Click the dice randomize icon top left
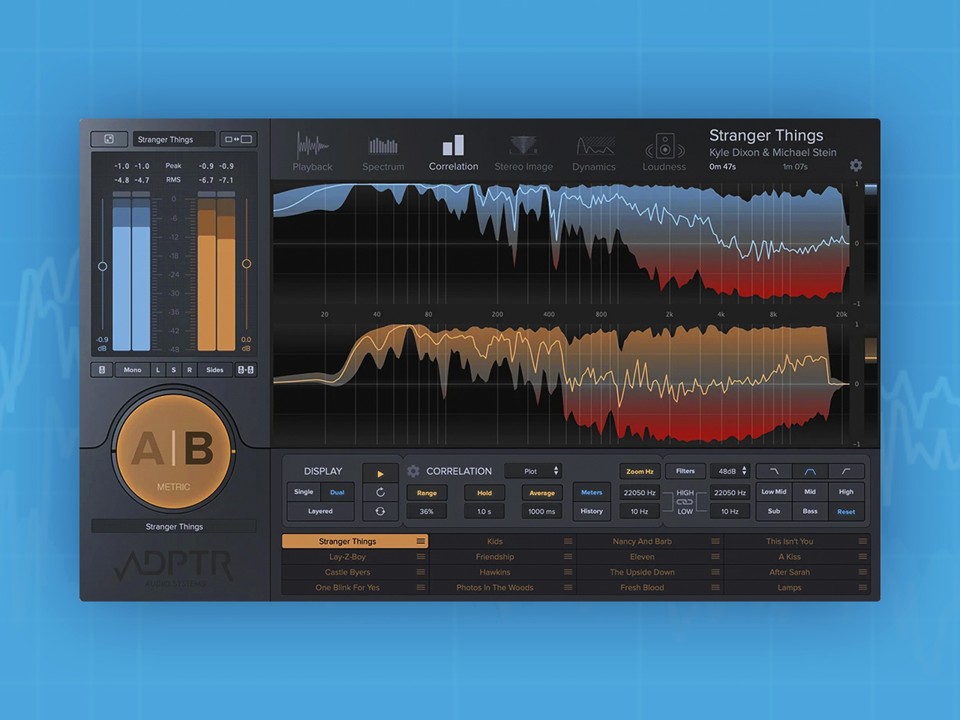The image size is (960, 720). (x=109, y=139)
